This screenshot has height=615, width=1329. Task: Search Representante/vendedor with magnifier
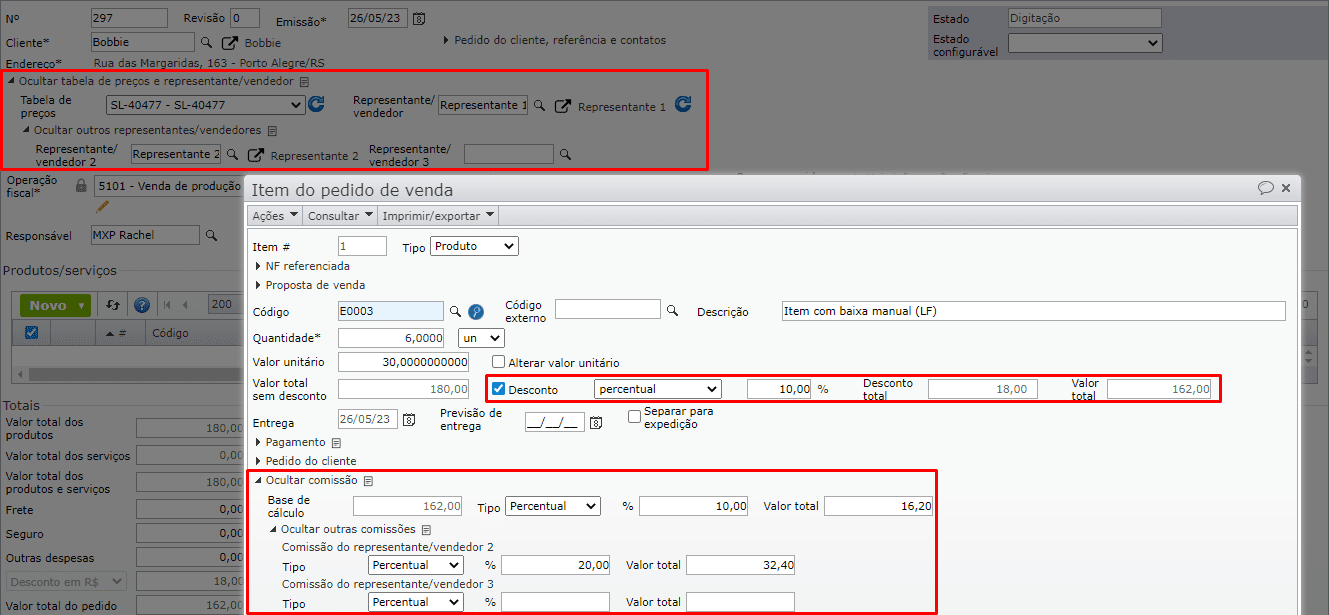pyautogui.click(x=539, y=105)
